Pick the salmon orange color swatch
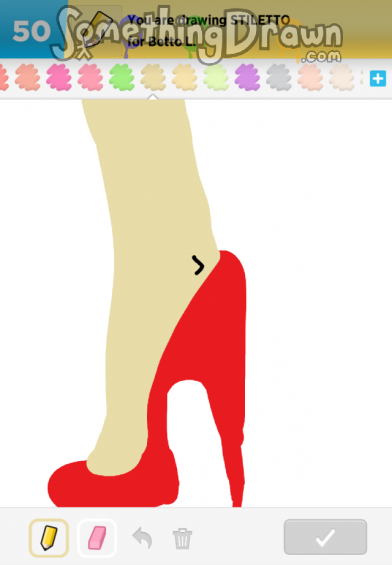This screenshot has height=565, width=392. [x=27, y=77]
